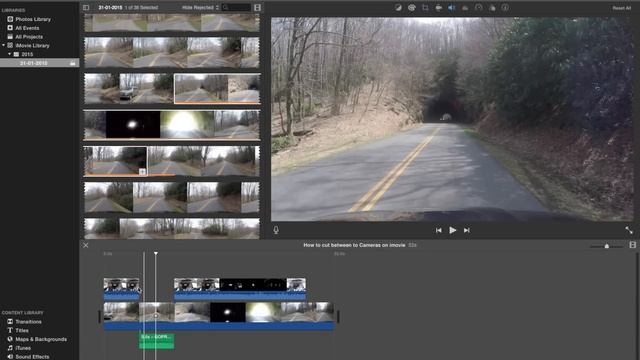Image resolution: width=640 pixels, height=360 pixels.
Task: Click the voiceover microphone icon
Action: tap(276, 230)
